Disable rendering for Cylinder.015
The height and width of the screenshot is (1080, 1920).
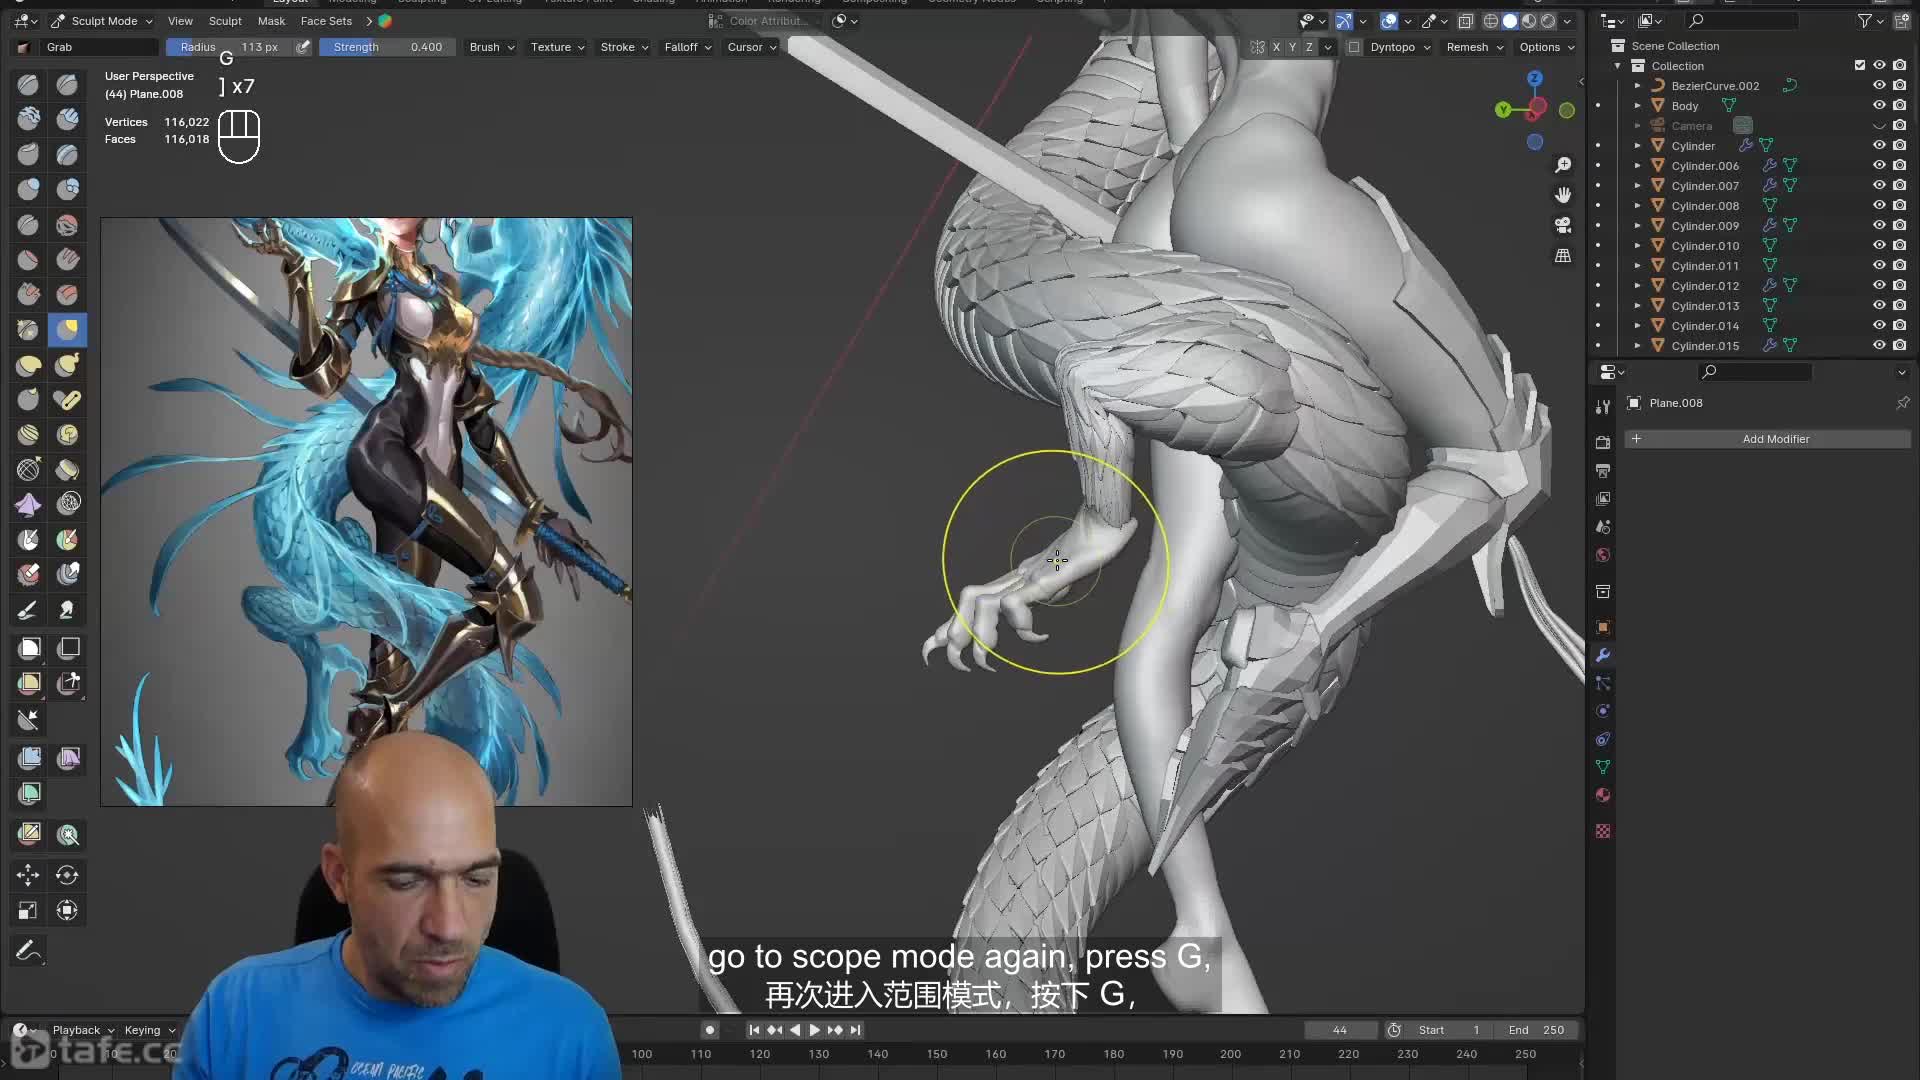tap(1899, 346)
